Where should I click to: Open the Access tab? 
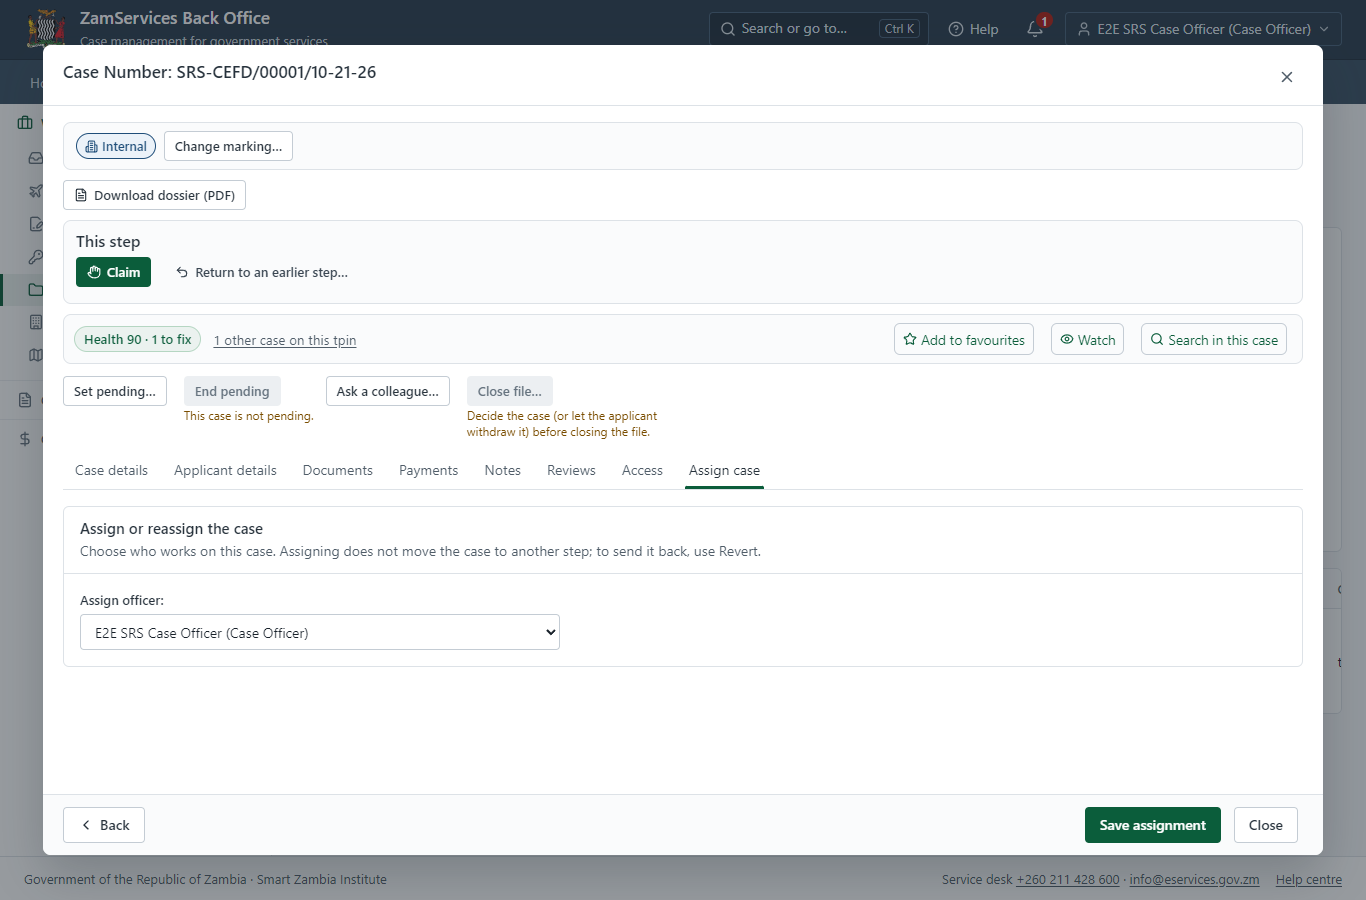coord(642,470)
